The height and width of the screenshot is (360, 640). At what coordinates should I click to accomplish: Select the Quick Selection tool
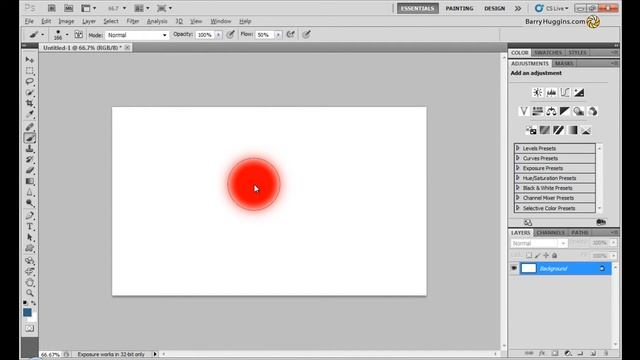click(29, 93)
